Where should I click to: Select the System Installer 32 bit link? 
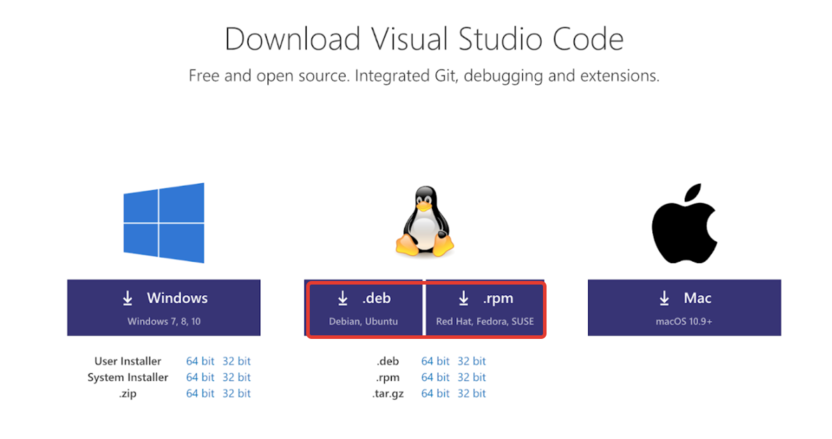click(237, 377)
